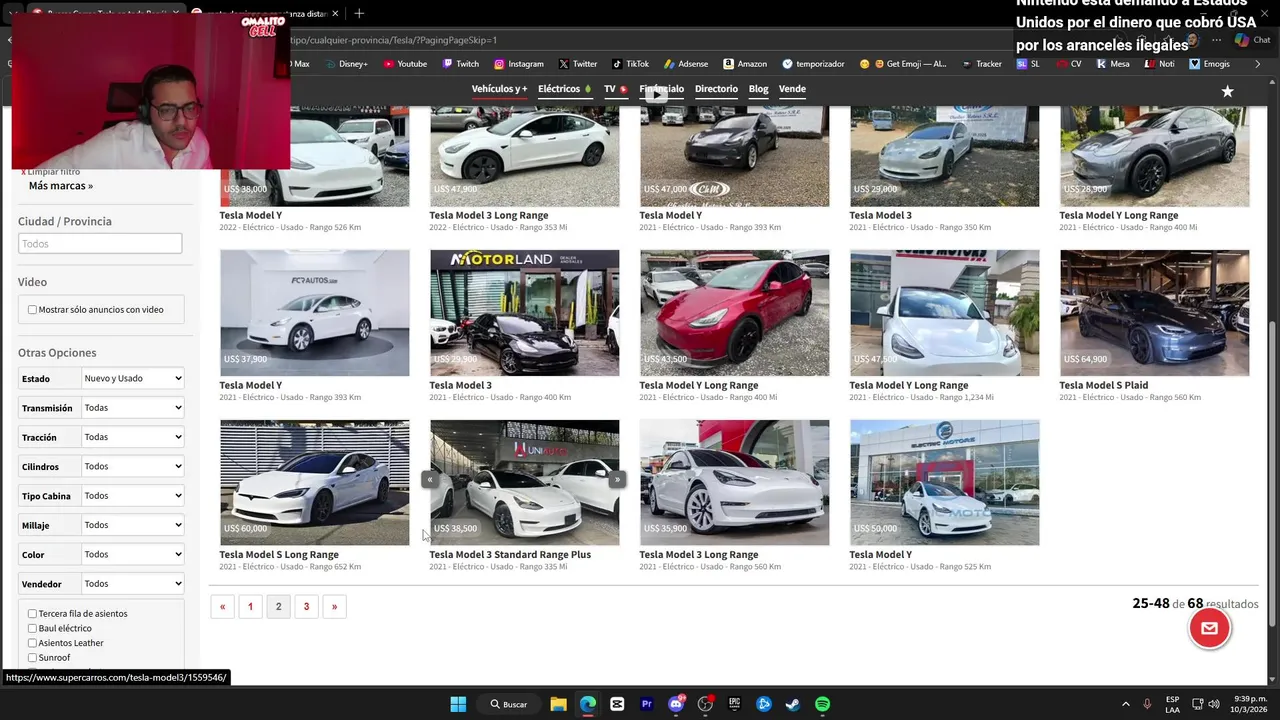Open Spotify from the taskbar
Viewport: 1280px width, 720px height.
click(x=822, y=704)
